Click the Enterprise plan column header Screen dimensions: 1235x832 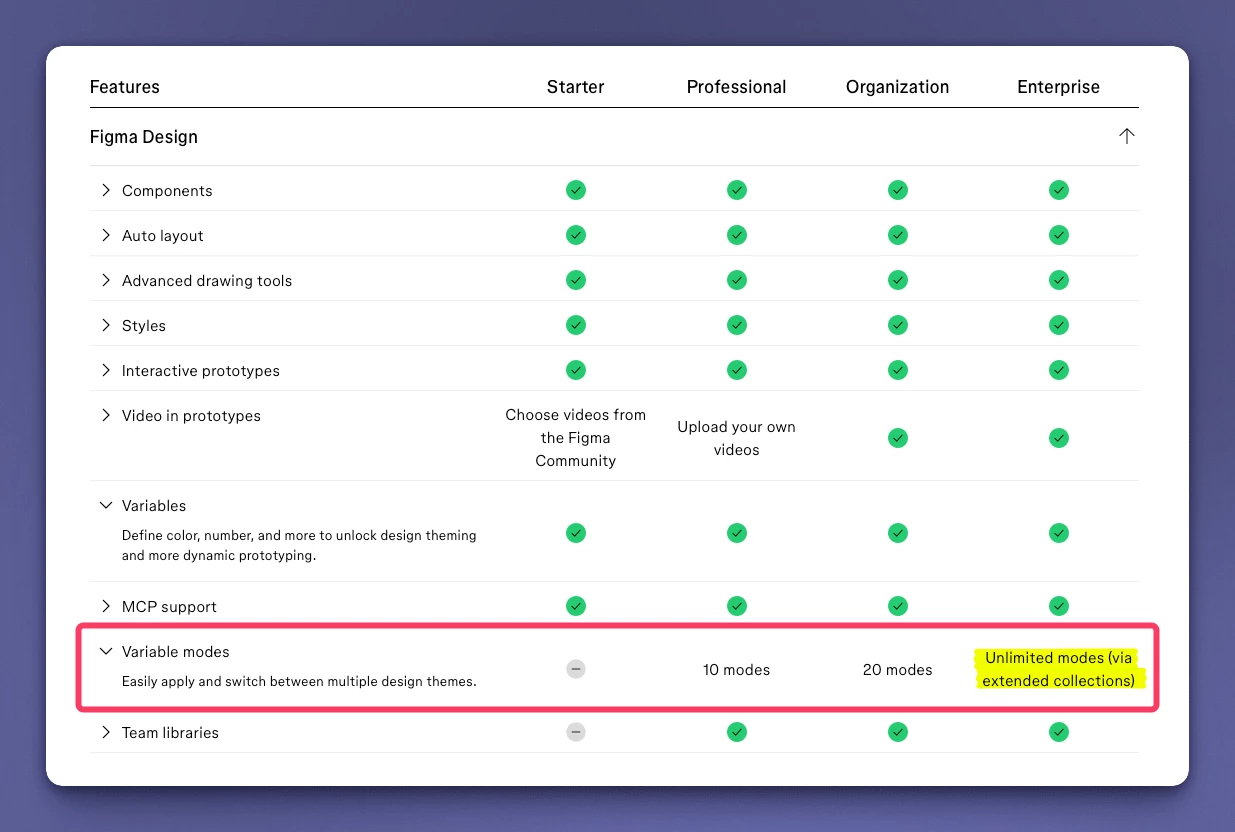[x=1058, y=87]
